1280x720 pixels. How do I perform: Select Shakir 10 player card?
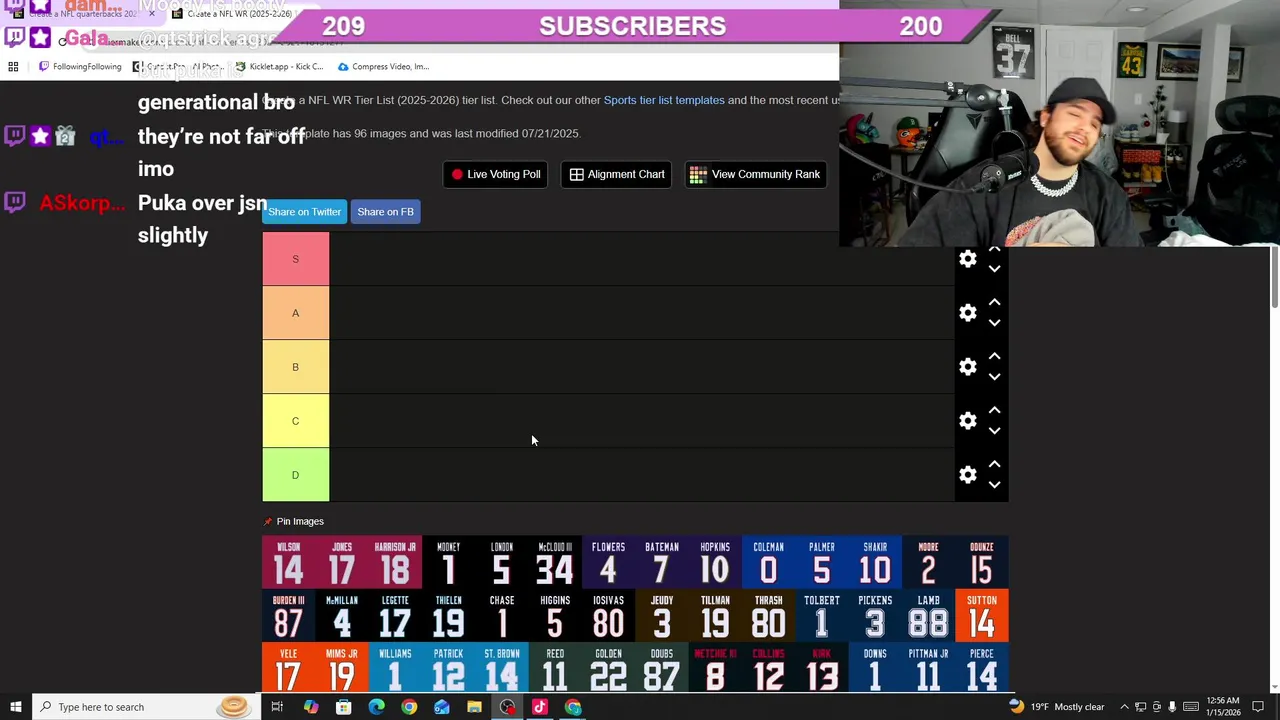[x=875, y=562]
